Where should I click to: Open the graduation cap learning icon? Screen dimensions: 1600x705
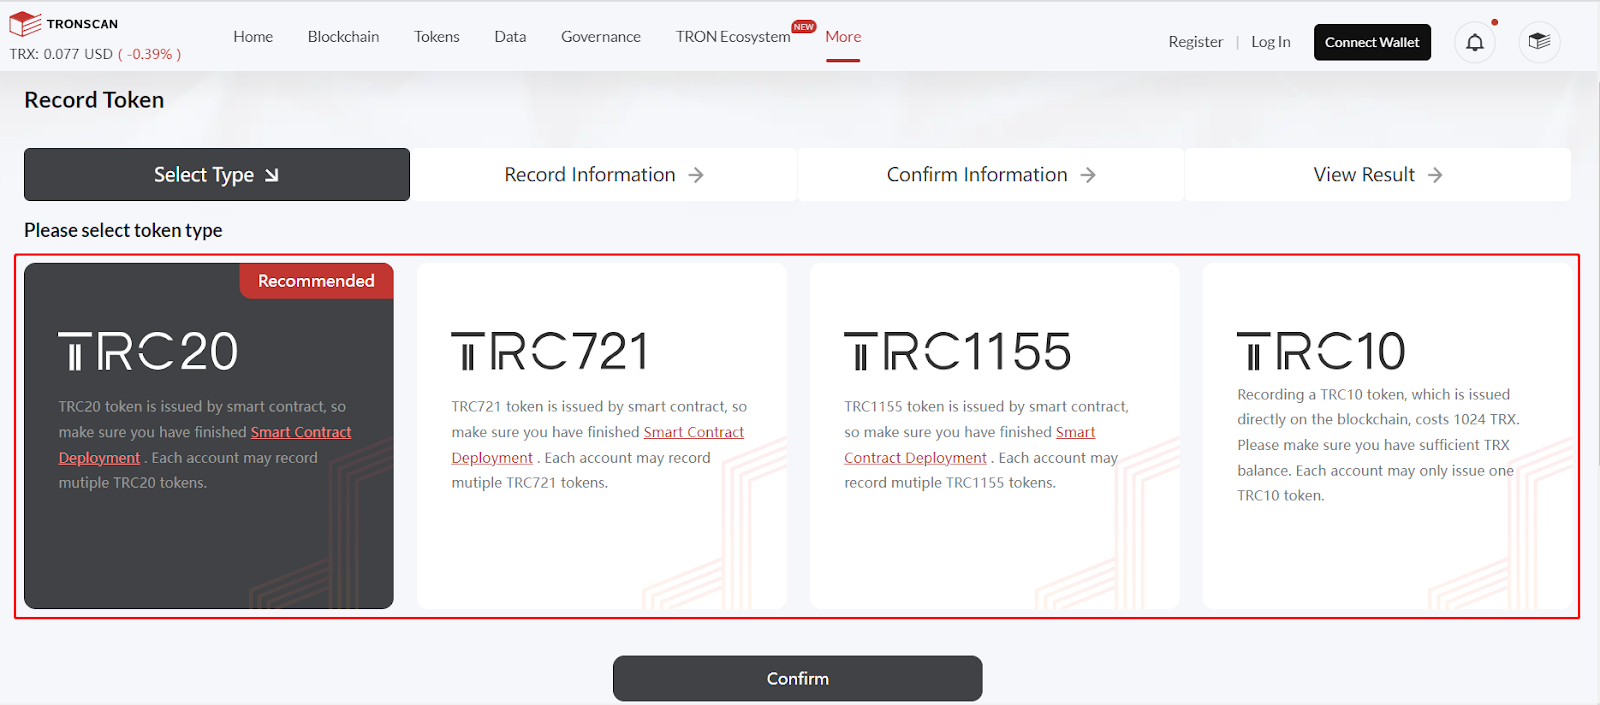tap(1540, 42)
